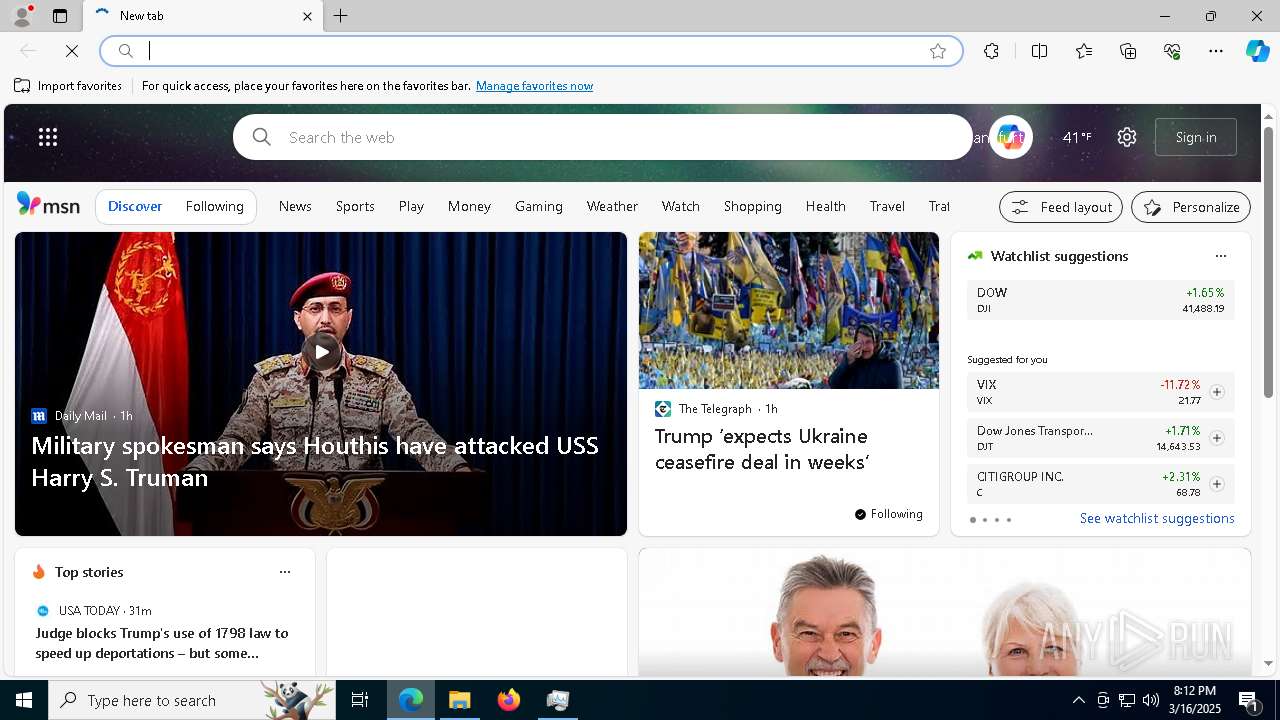Open the Weather category
Viewport: 1280px width, 720px height.
click(x=612, y=206)
